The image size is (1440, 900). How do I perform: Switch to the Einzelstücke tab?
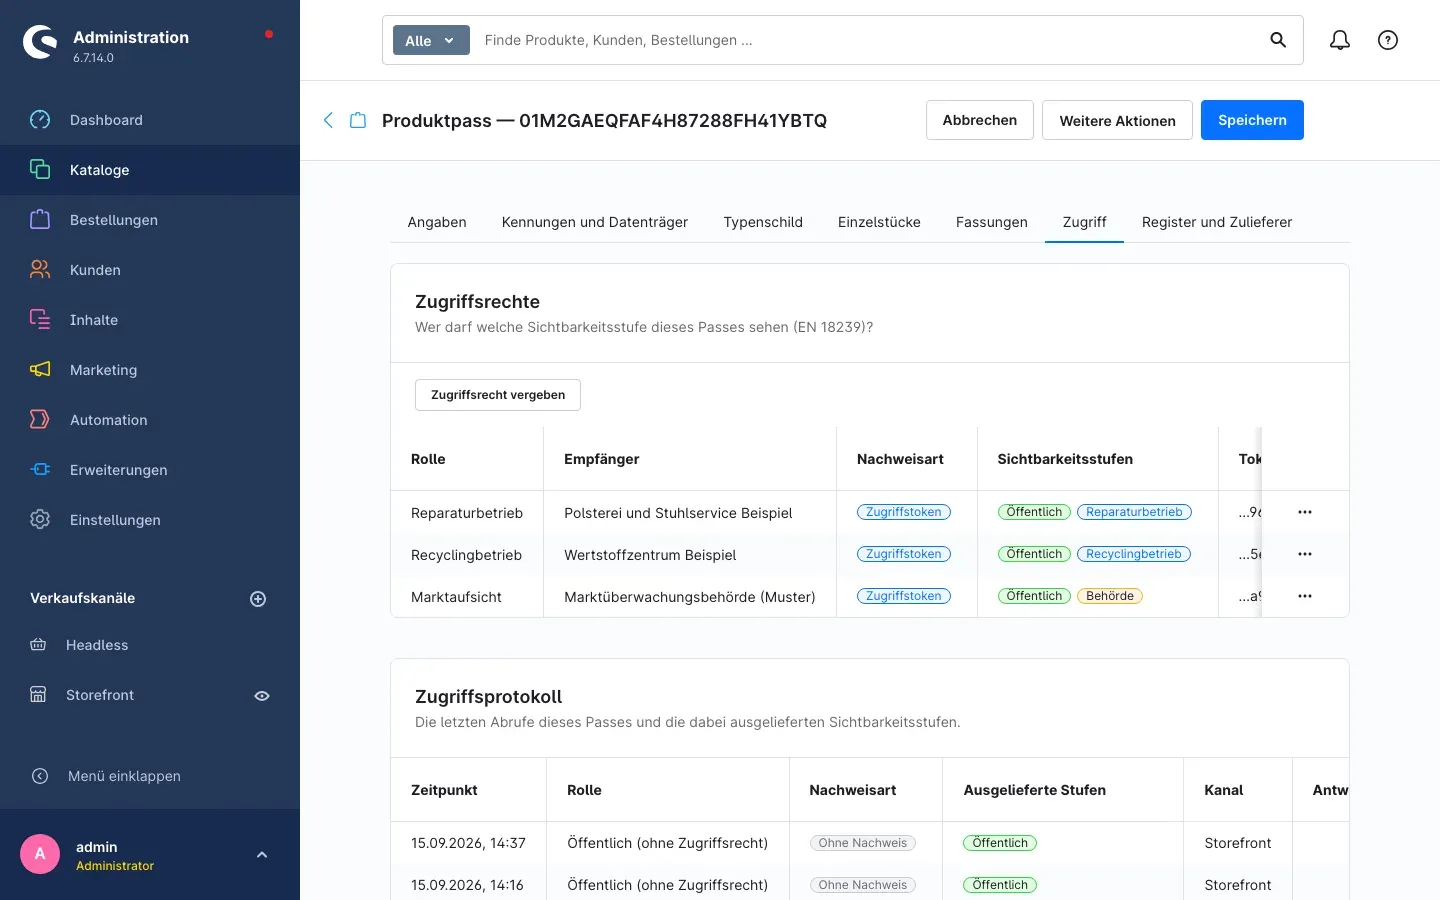point(879,222)
